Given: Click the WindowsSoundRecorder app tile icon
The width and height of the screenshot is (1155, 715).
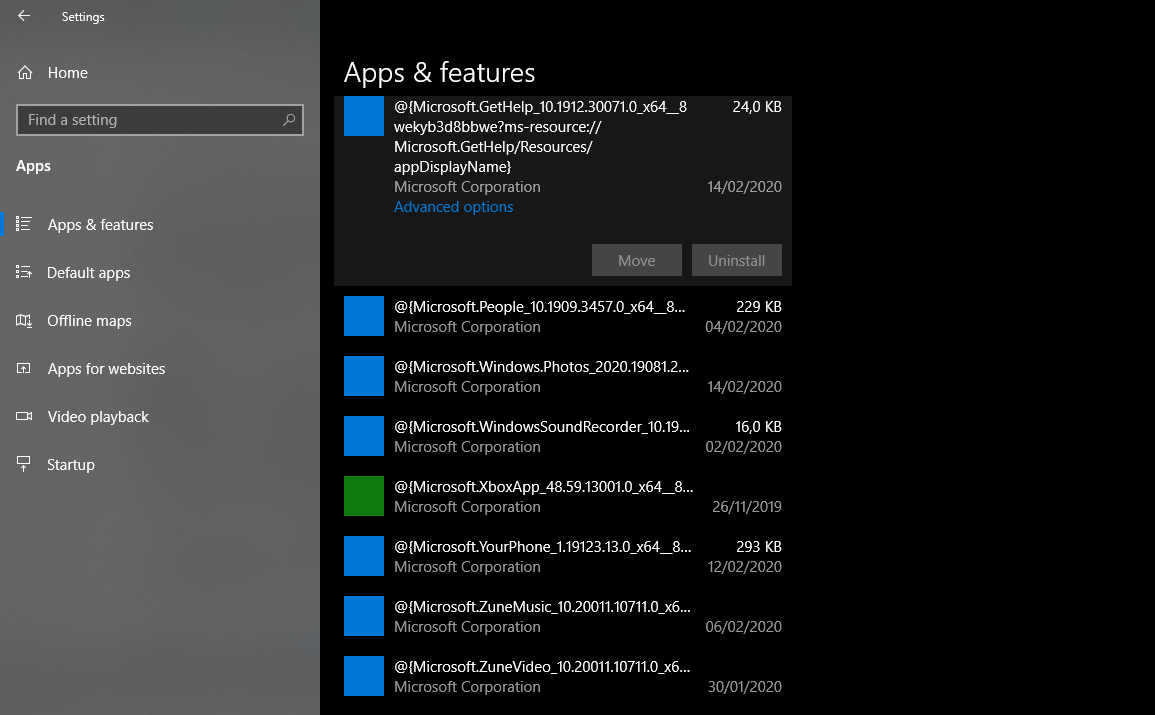Looking at the screenshot, I should pyautogui.click(x=364, y=436).
